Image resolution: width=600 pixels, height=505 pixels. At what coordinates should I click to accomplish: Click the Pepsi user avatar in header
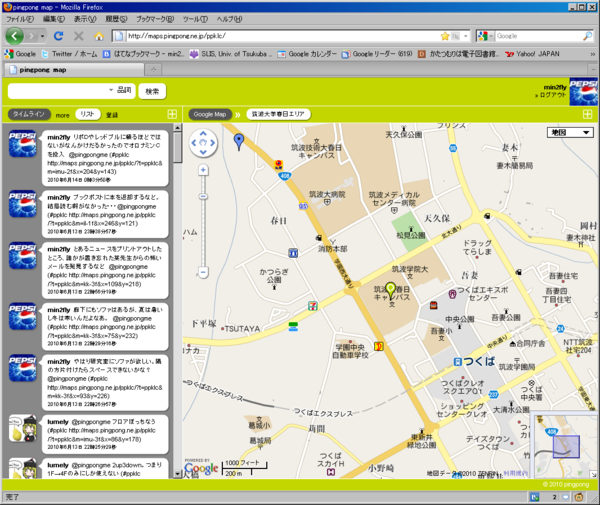(583, 92)
